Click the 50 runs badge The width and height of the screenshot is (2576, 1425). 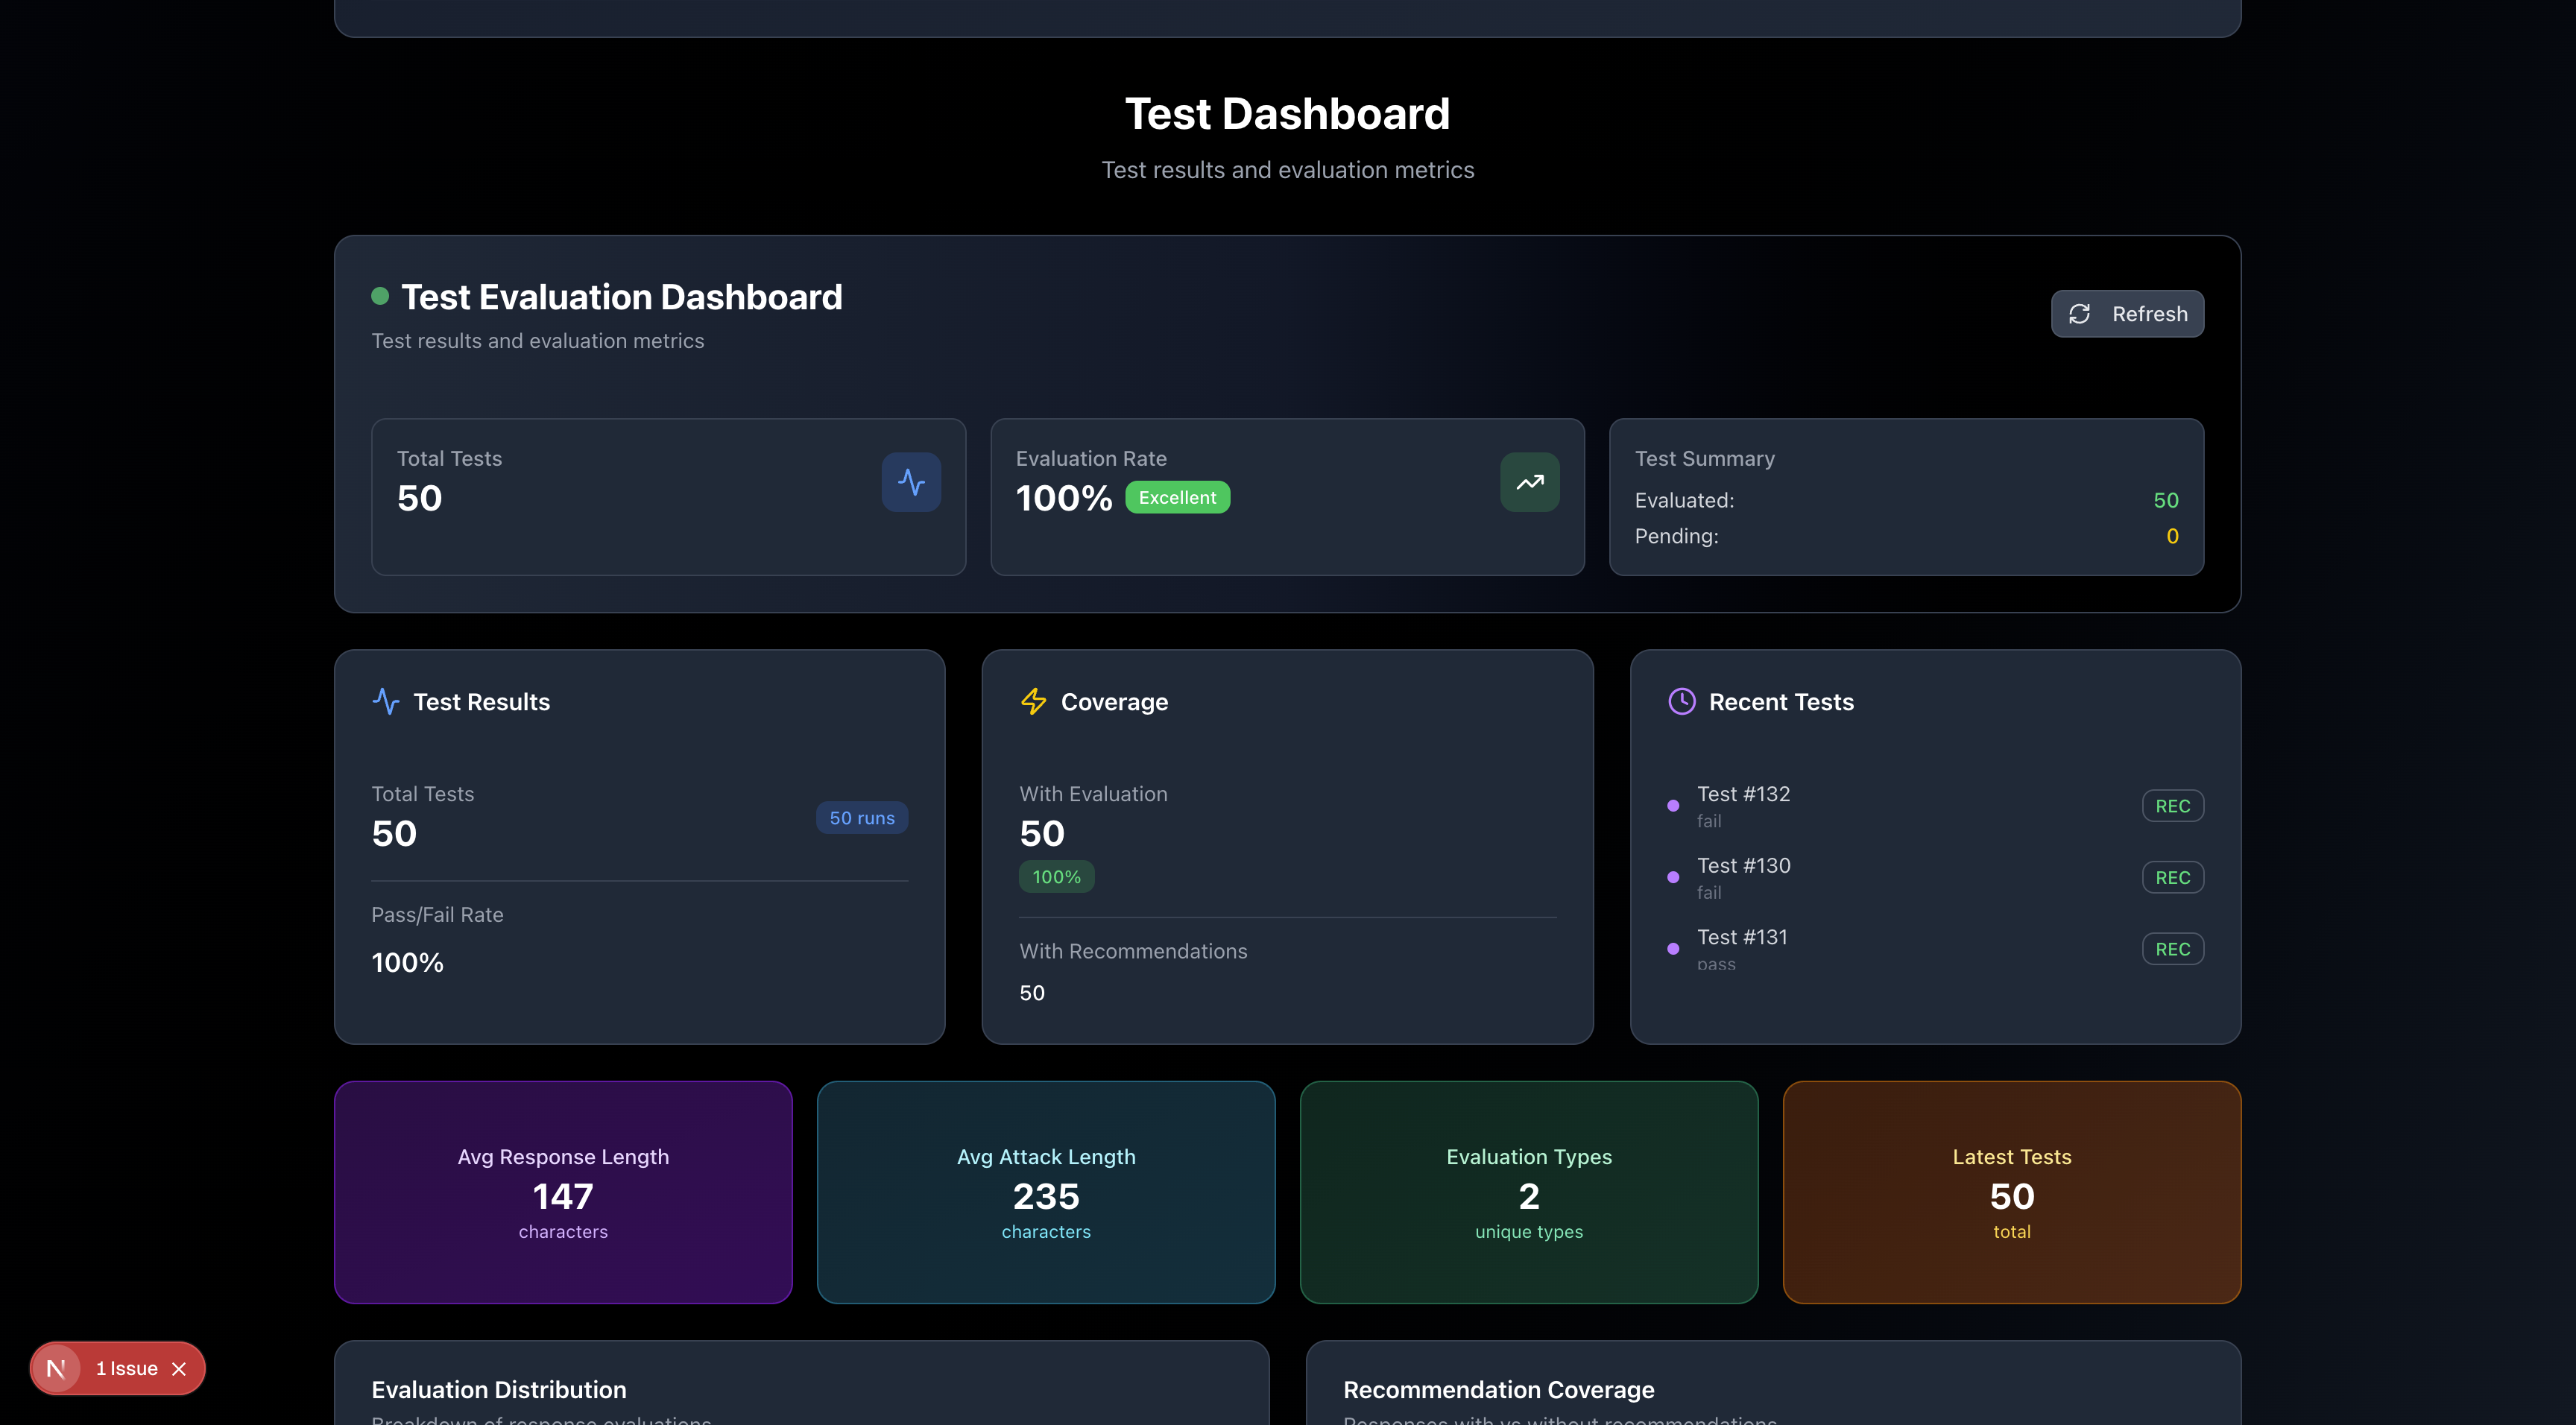tap(861, 818)
